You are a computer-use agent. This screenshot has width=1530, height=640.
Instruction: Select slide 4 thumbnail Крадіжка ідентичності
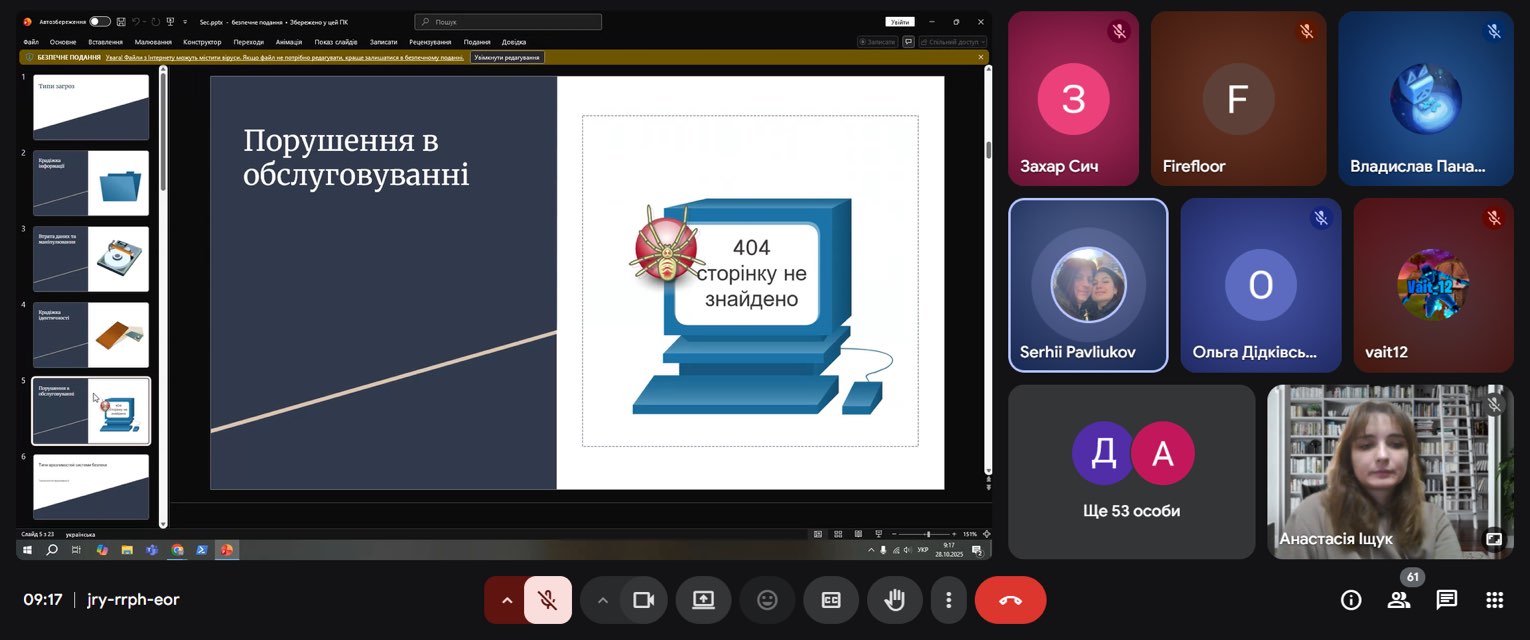(91, 335)
